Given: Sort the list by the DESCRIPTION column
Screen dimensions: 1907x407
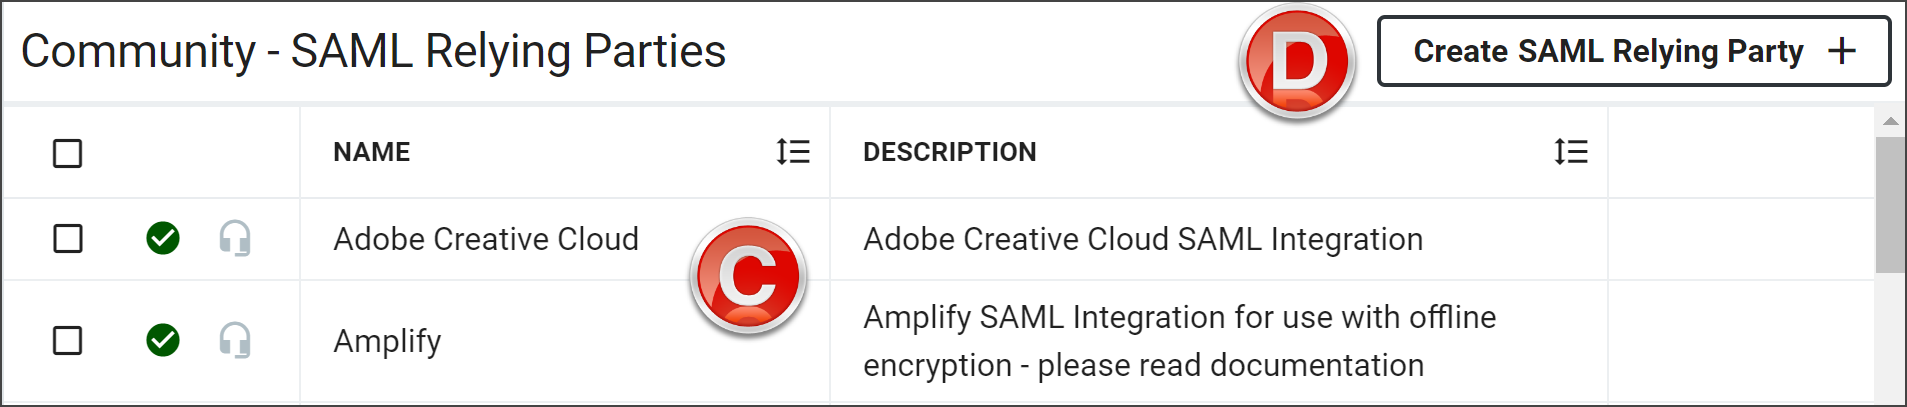Looking at the screenshot, I should (x=1571, y=152).
